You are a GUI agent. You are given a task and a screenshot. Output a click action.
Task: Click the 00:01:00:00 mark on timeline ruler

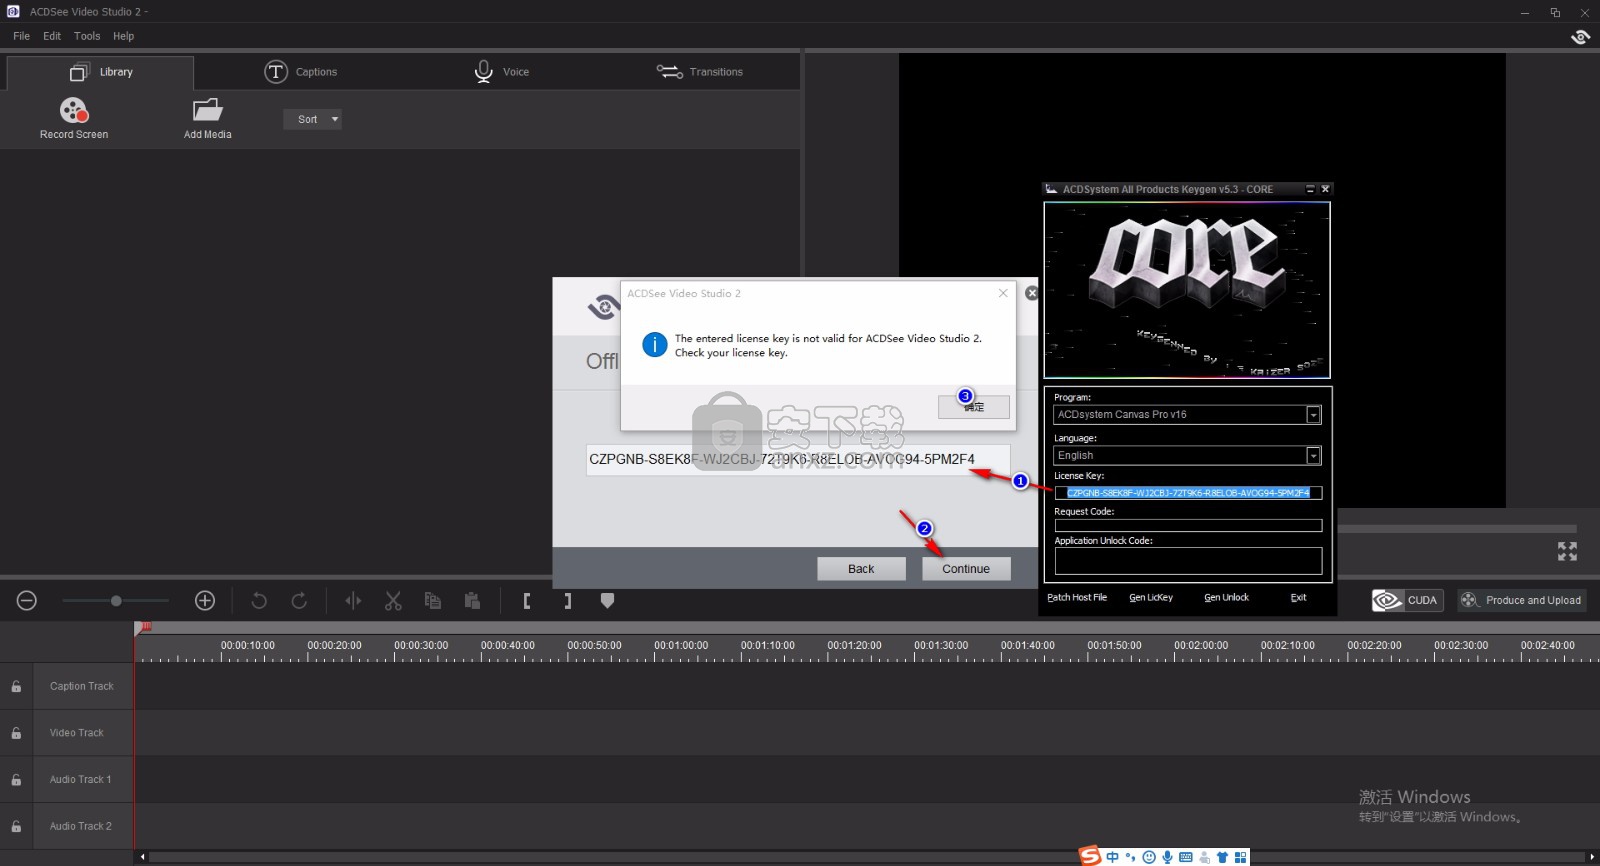681,646
